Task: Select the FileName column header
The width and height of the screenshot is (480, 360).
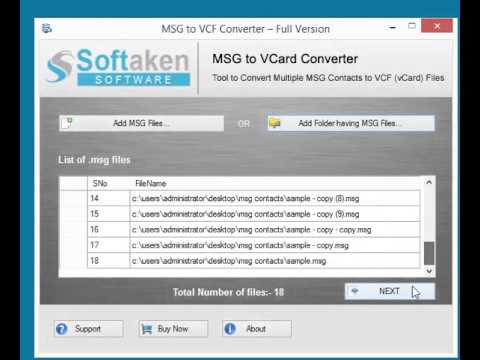Action: [275, 183]
